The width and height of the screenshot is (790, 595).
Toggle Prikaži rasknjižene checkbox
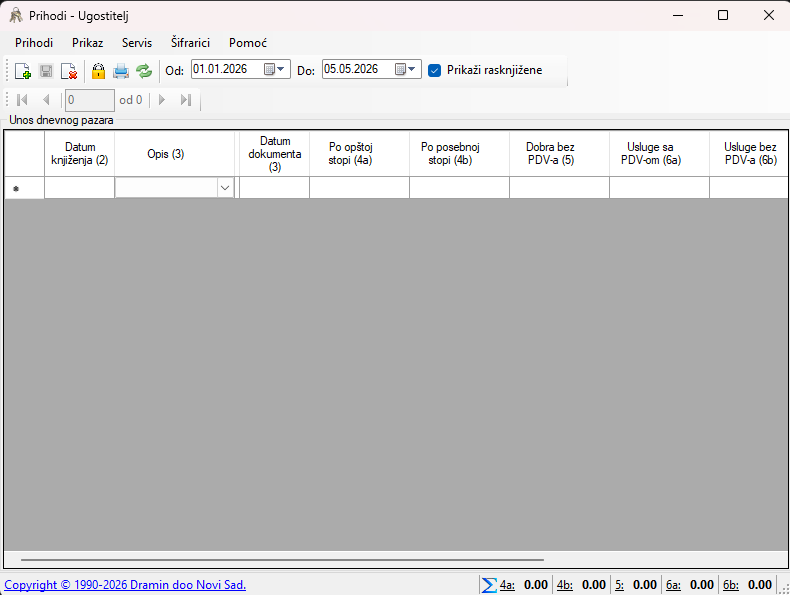coord(434,70)
